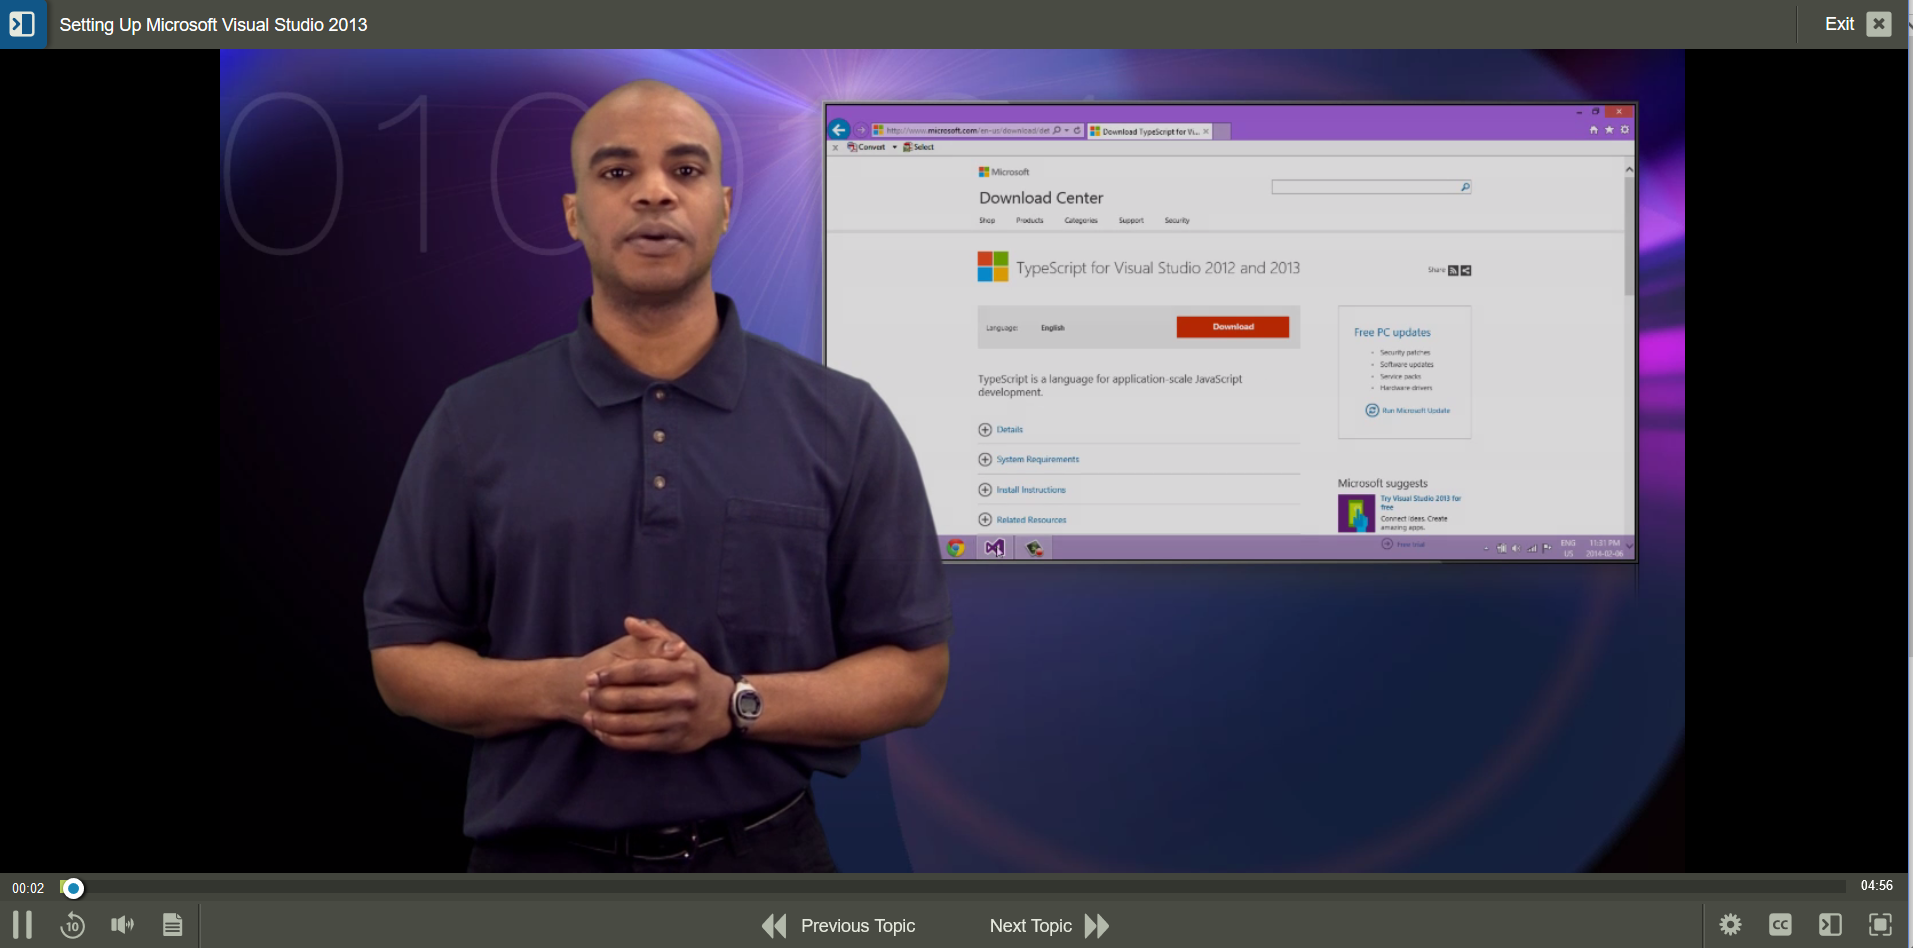
Task: Click the Download Center search field
Action: tap(1364, 187)
